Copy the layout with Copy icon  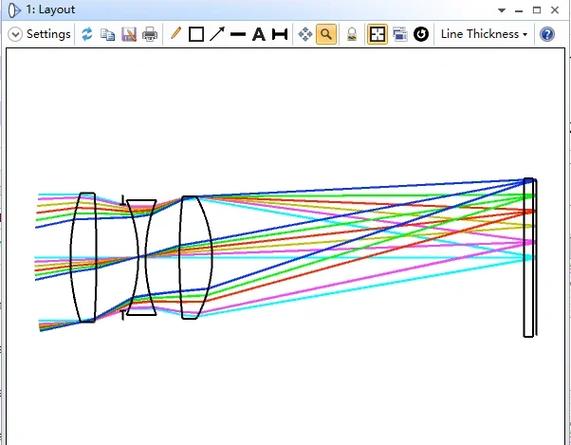pos(107,35)
